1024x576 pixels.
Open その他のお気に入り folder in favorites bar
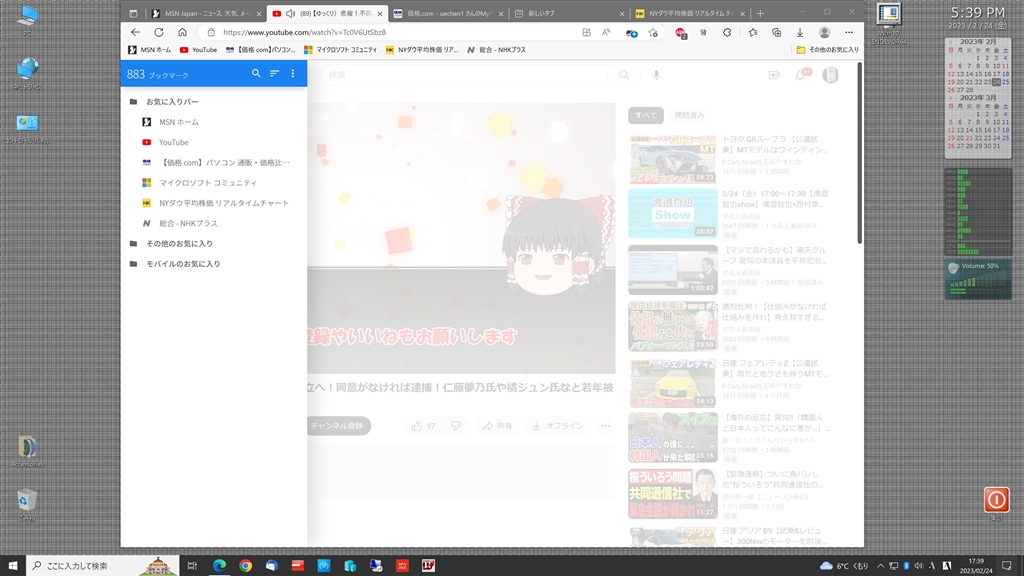[827, 50]
